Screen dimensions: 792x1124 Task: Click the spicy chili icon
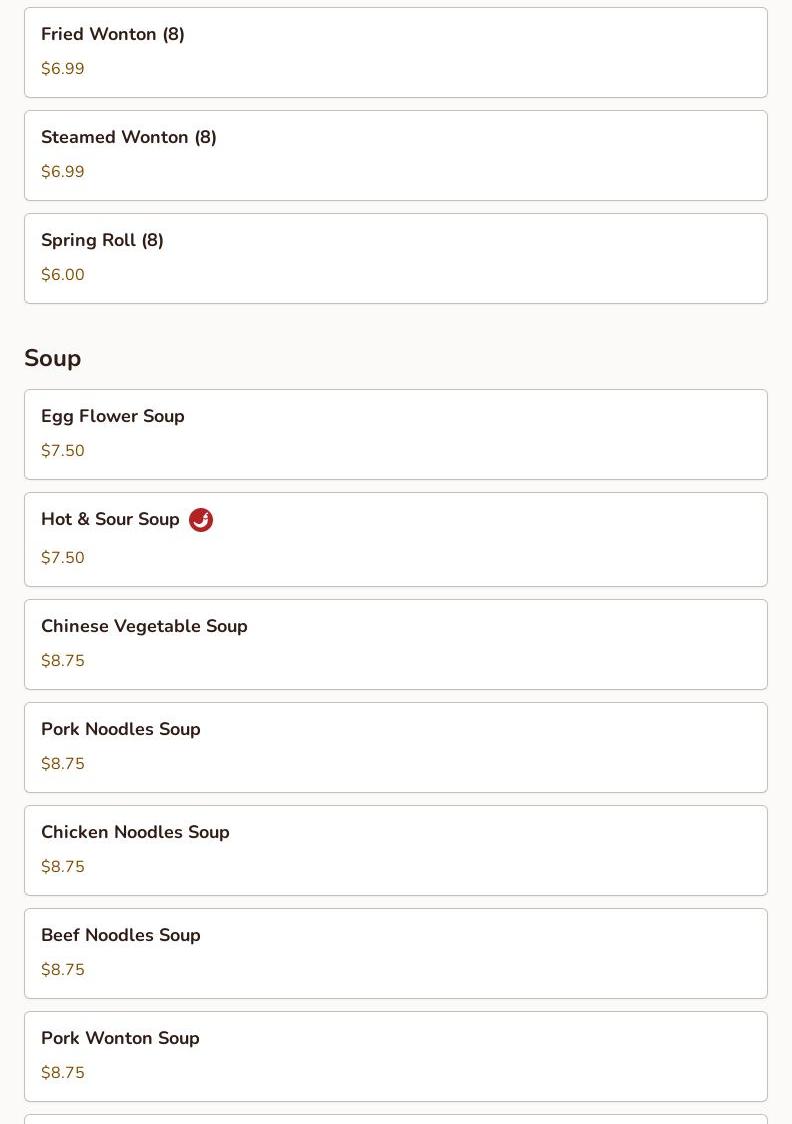coord(201,520)
